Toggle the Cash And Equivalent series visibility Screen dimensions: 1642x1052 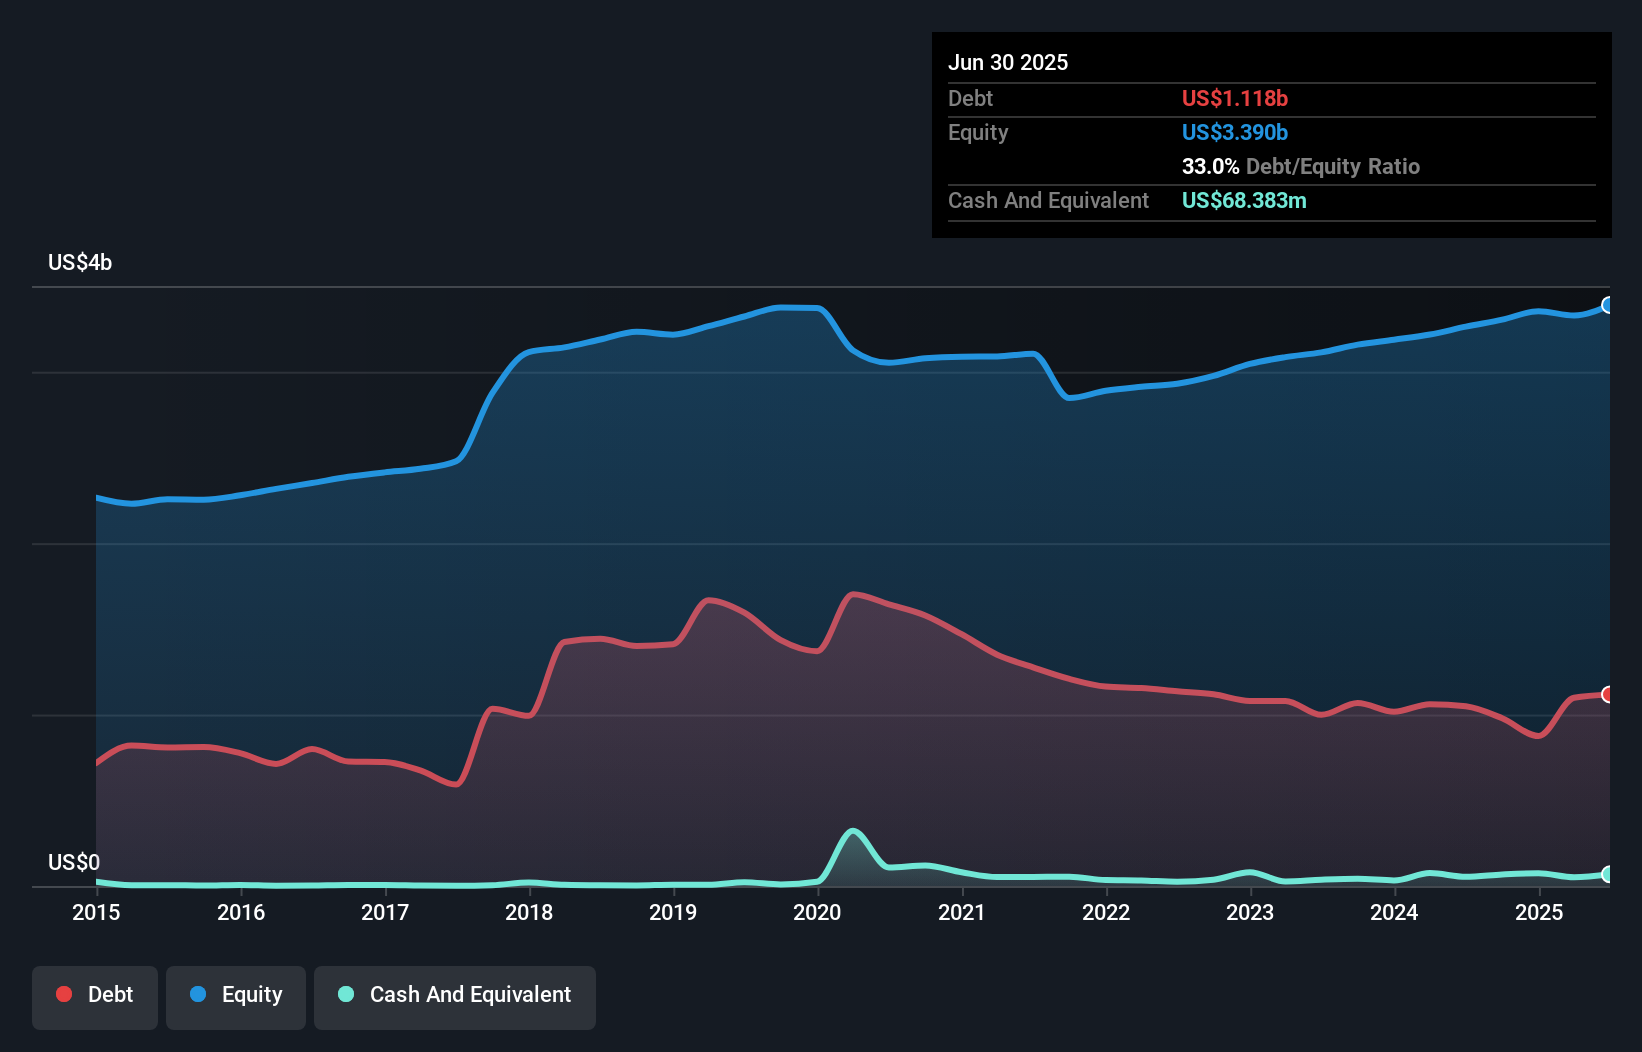pyautogui.click(x=455, y=994)
